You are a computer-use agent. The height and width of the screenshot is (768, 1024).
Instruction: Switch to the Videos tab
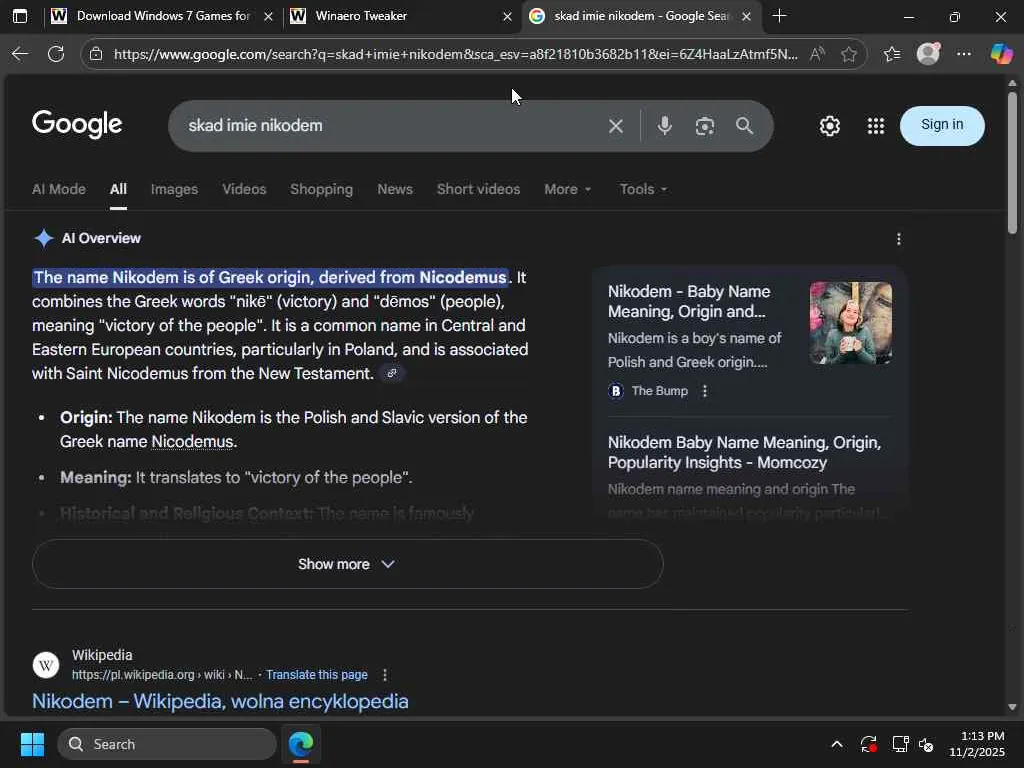click(244, 189)
